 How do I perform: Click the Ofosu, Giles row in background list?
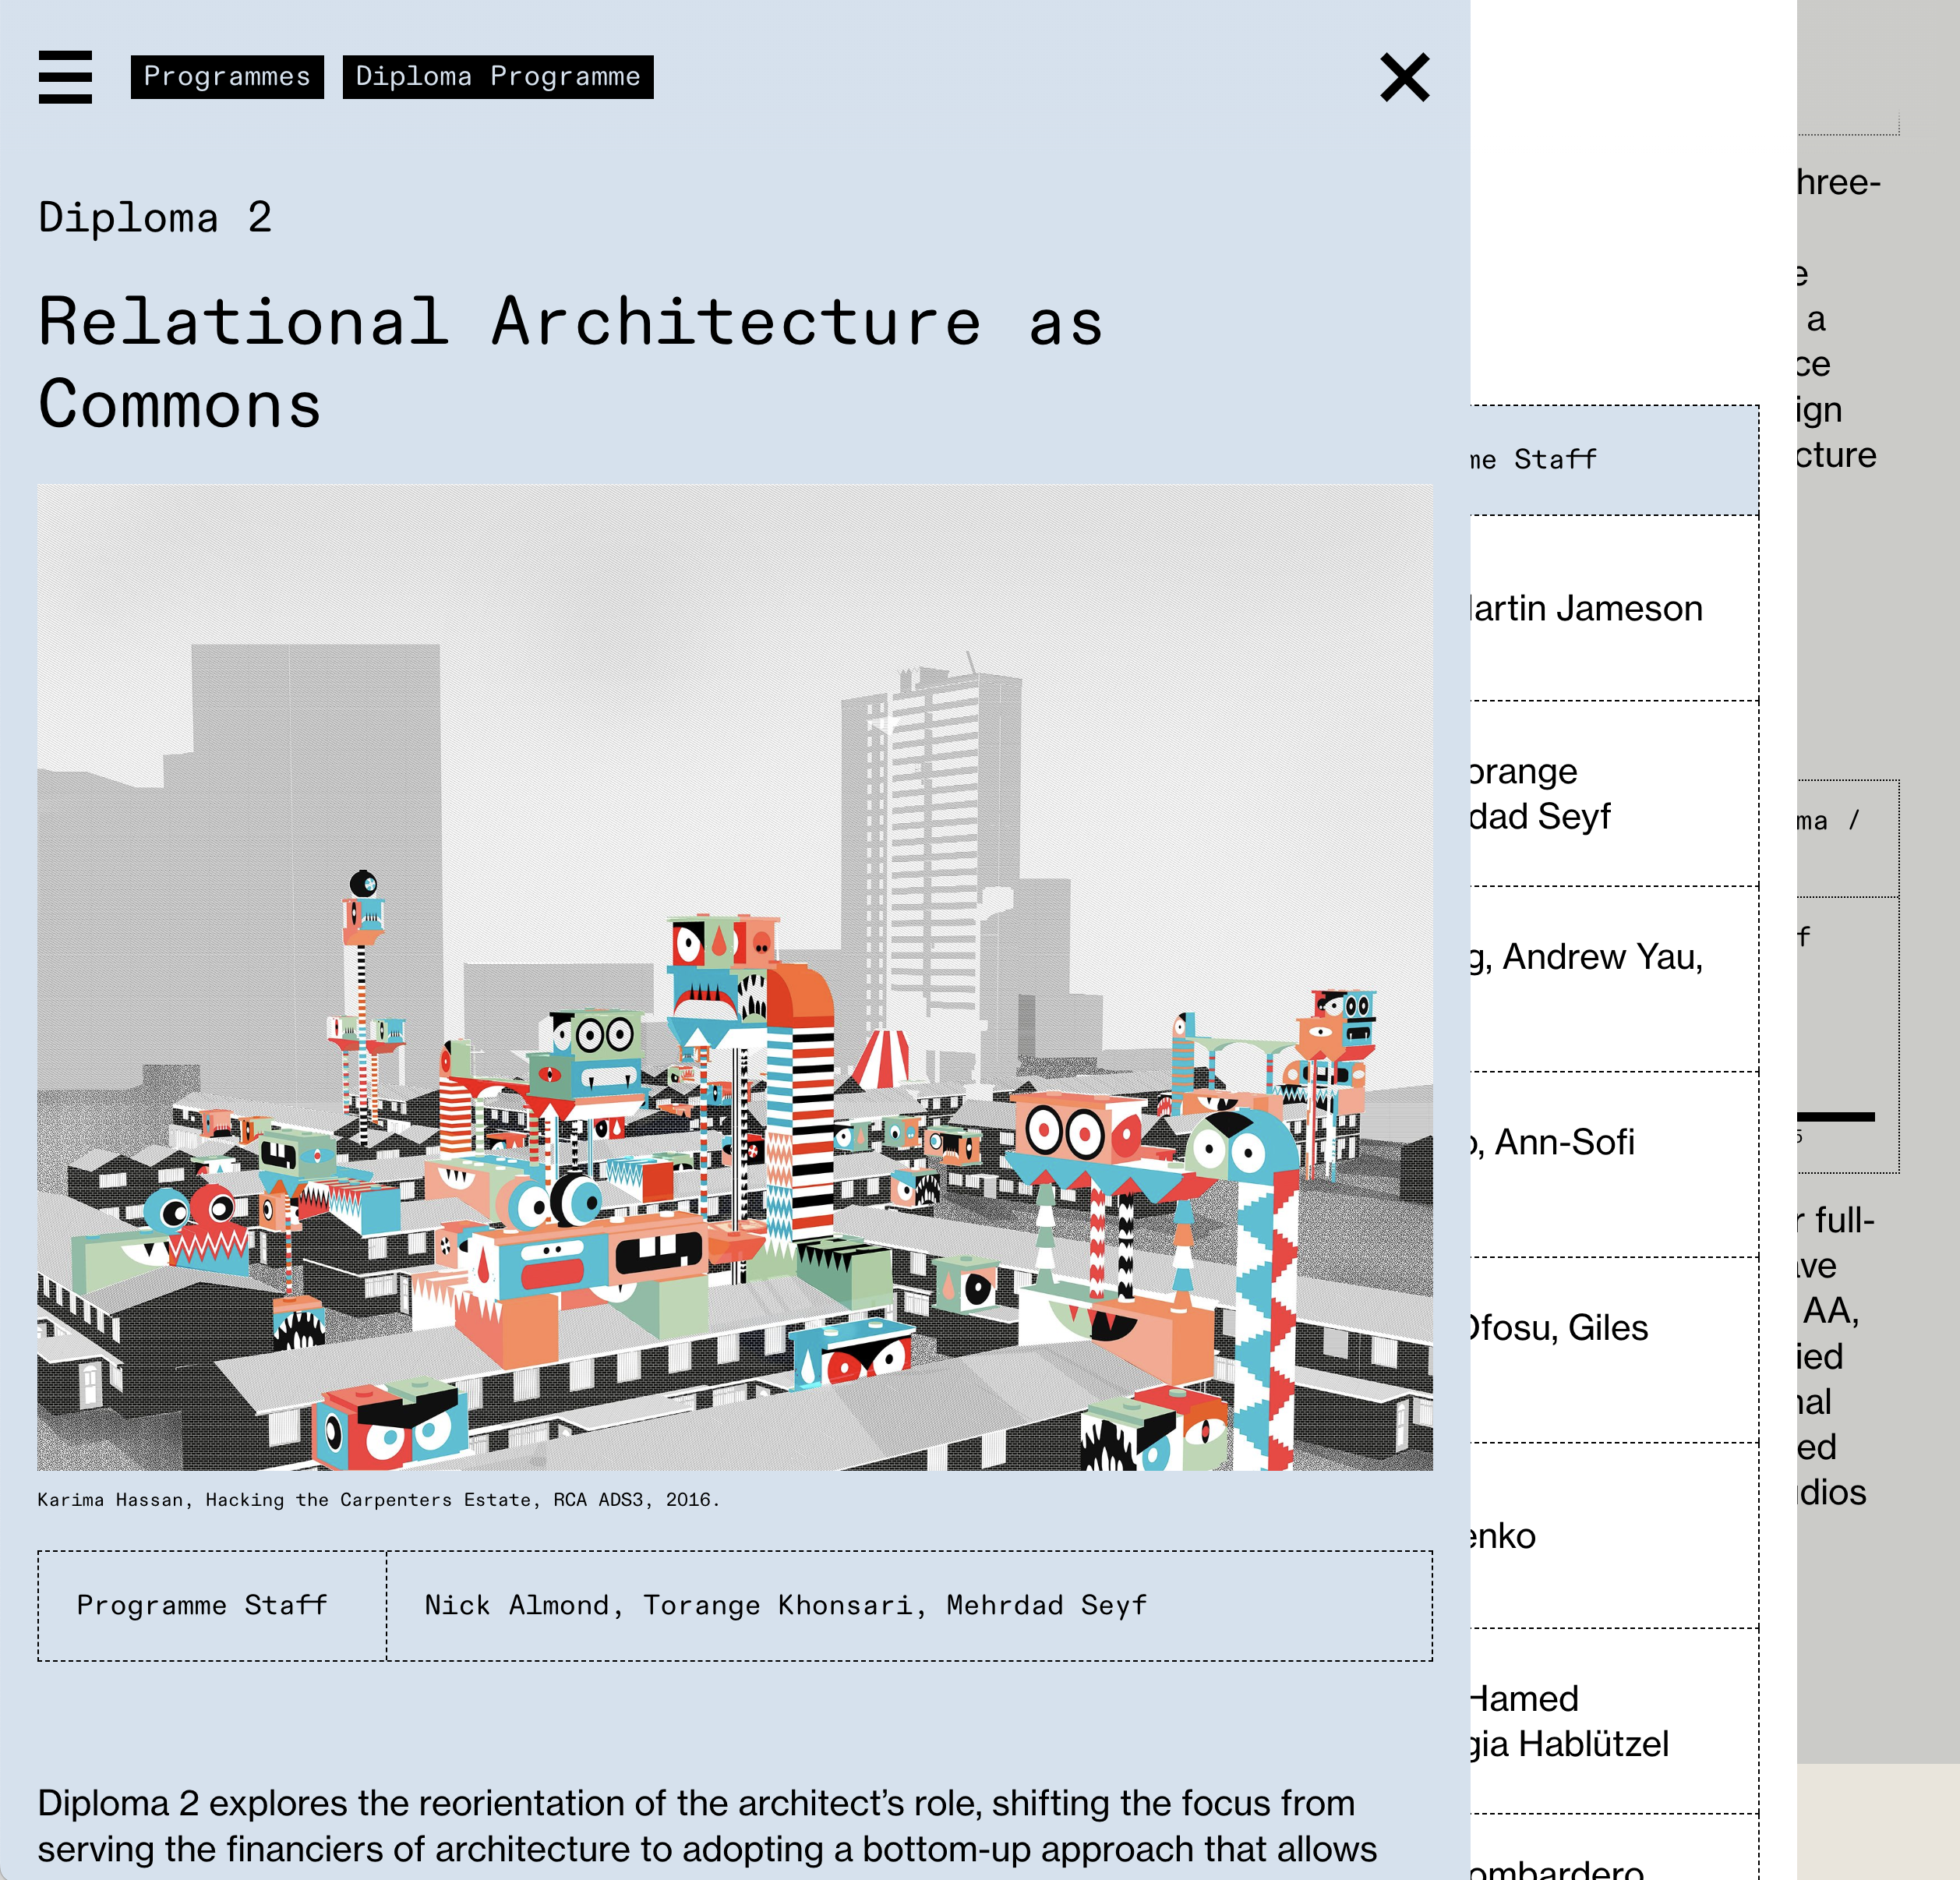[x=1614, y=1350]
